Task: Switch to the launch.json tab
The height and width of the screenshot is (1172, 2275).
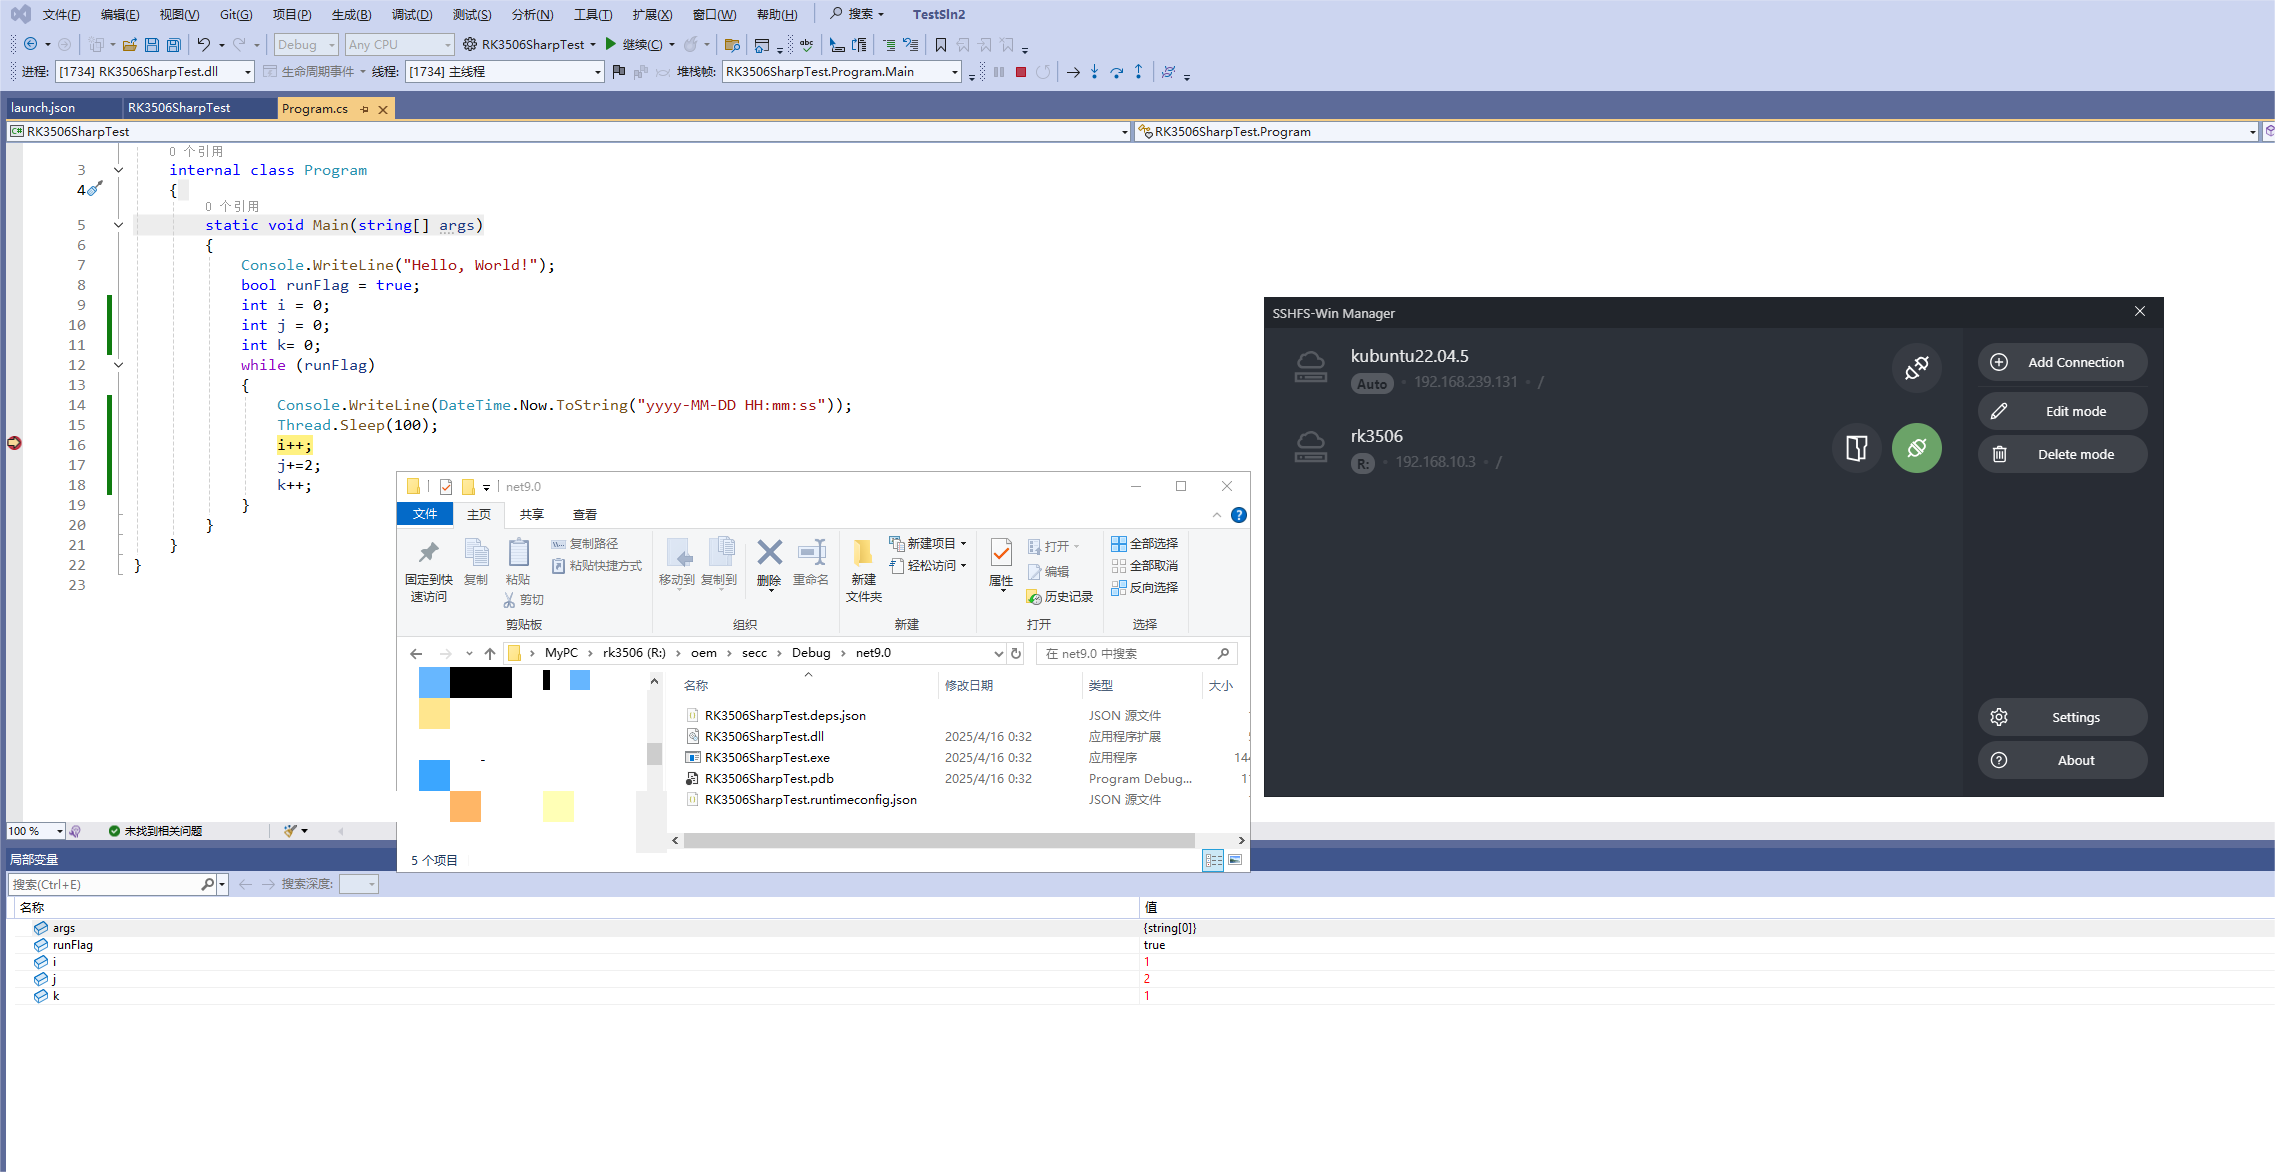Action: pyautogui.click(x=43, y=108)
